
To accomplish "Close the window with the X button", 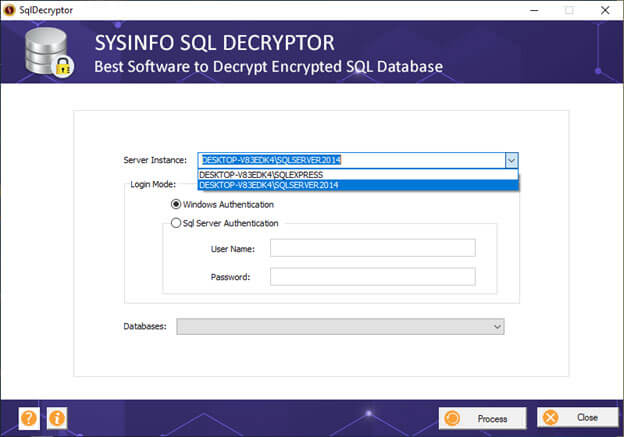I will (605, 10).
